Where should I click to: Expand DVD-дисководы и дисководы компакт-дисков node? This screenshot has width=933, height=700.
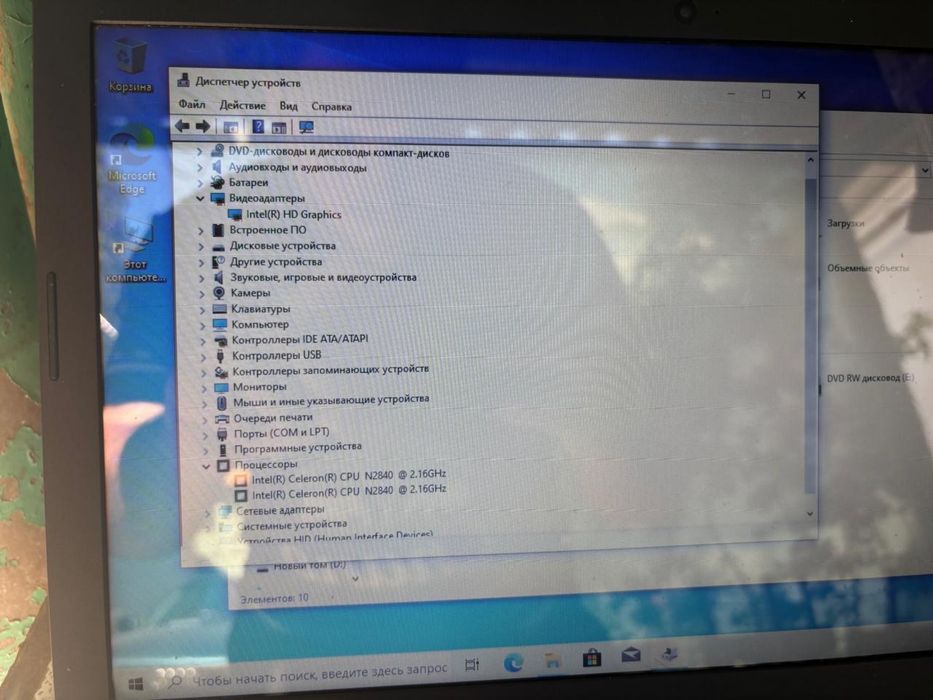(x=199, y=152)
